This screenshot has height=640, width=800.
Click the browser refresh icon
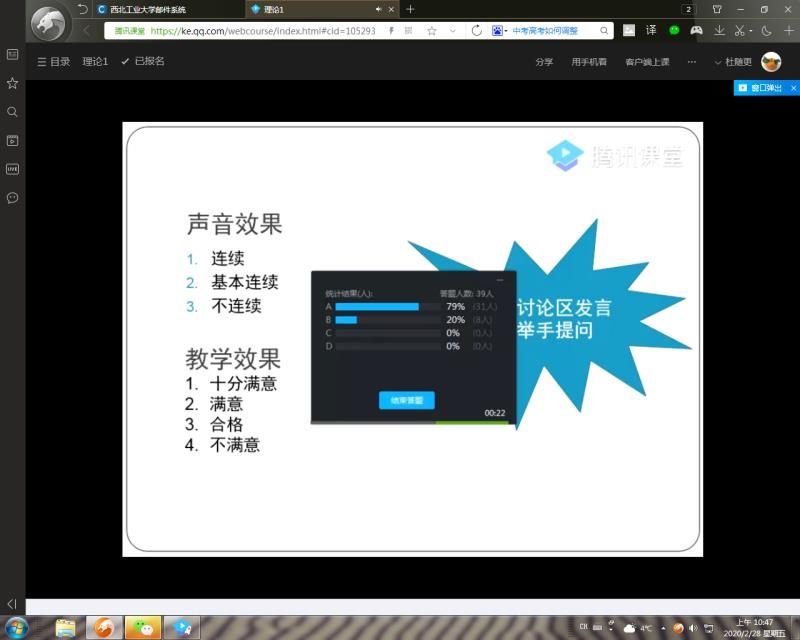coord(476,31)
